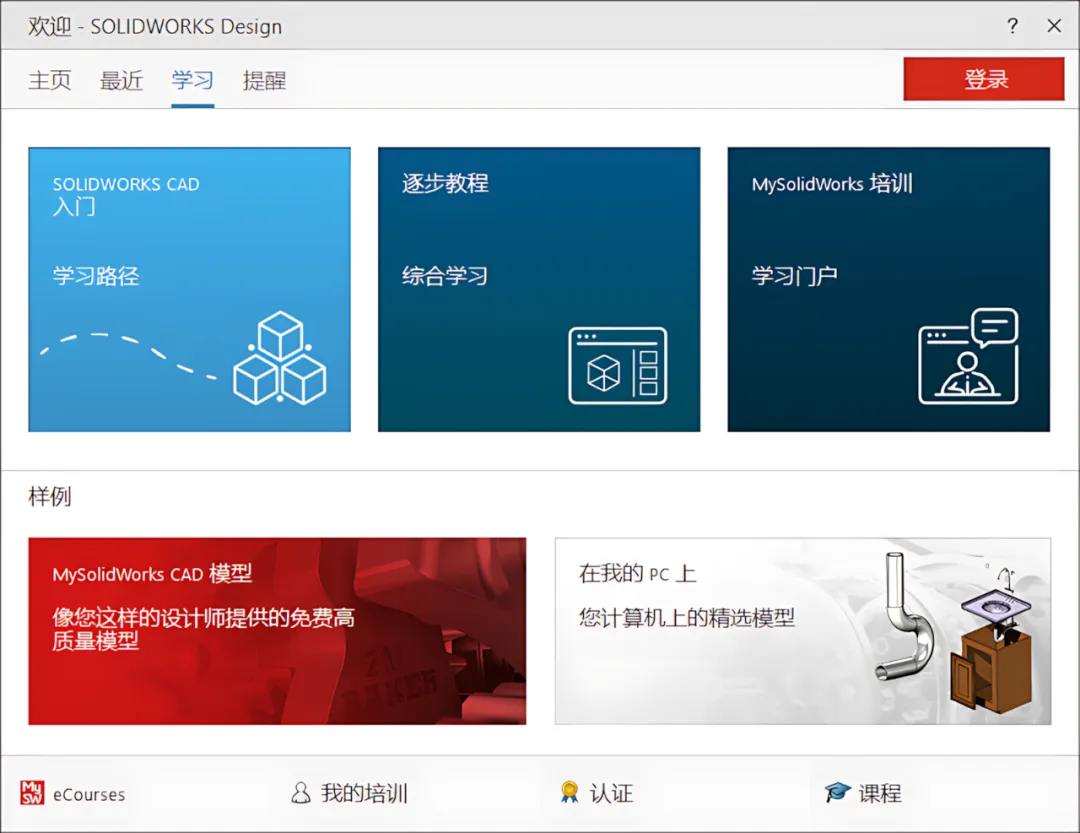Viewport: 1080px width, 833px height.
Task: Close the welcome dialog
Action: [x=1054, y=26]
